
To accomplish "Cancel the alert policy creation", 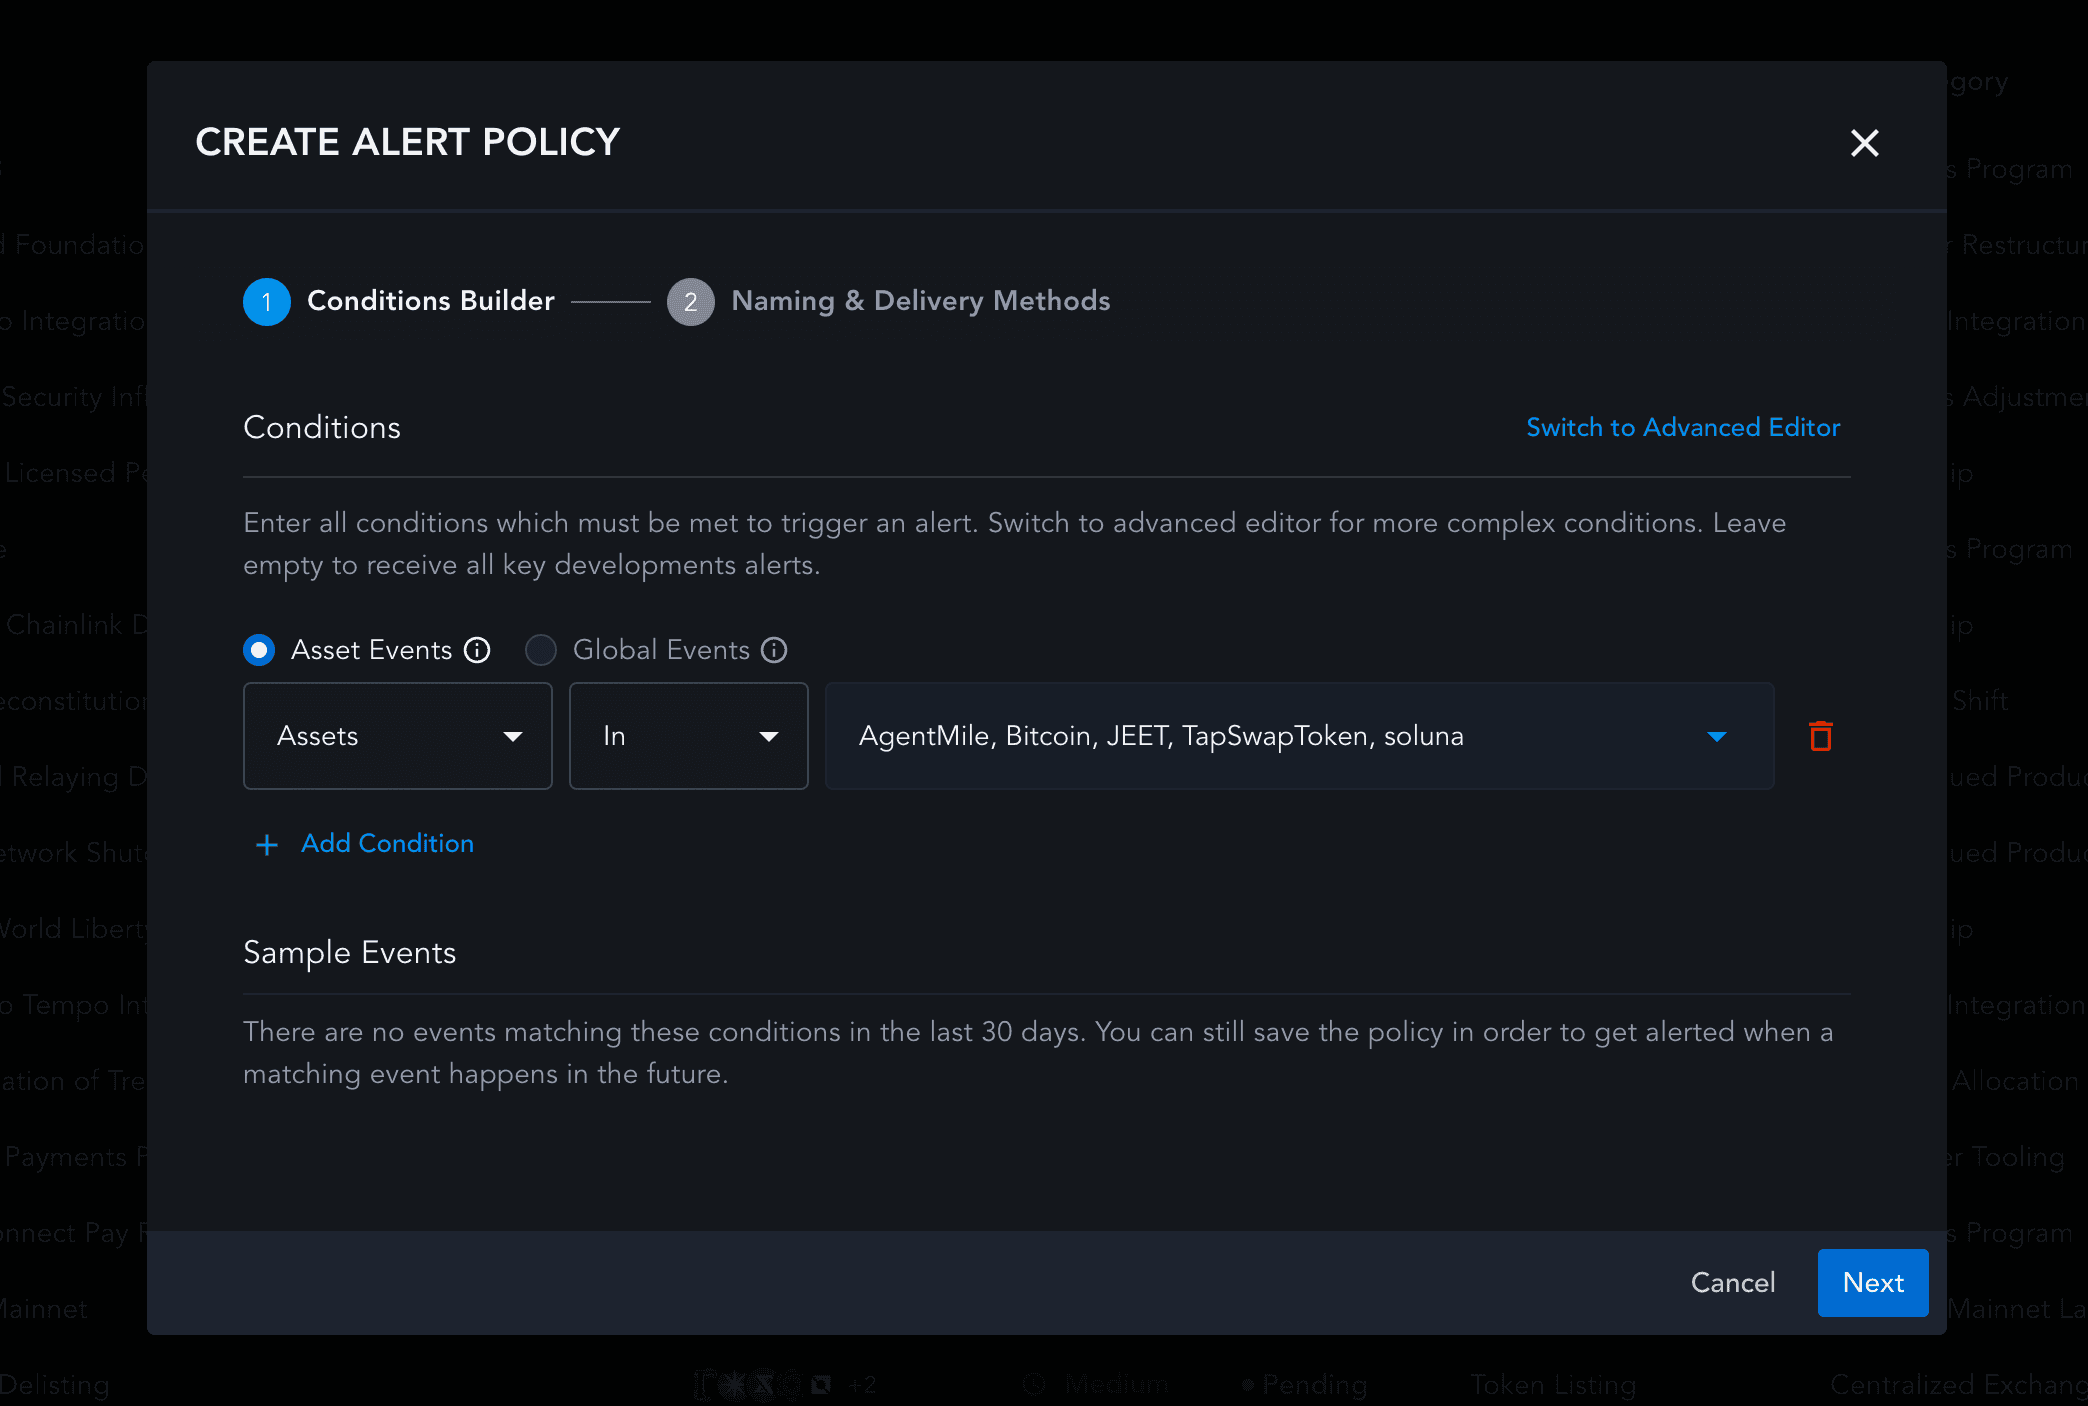I will (1732, 1282).
